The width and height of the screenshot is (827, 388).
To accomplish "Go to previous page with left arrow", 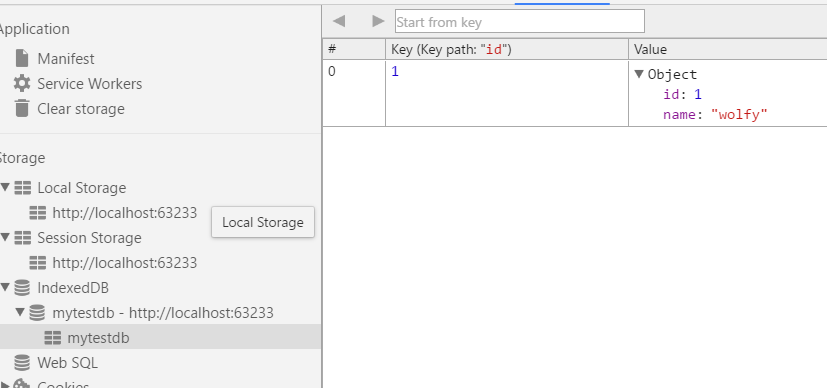I will click(339, 21).
